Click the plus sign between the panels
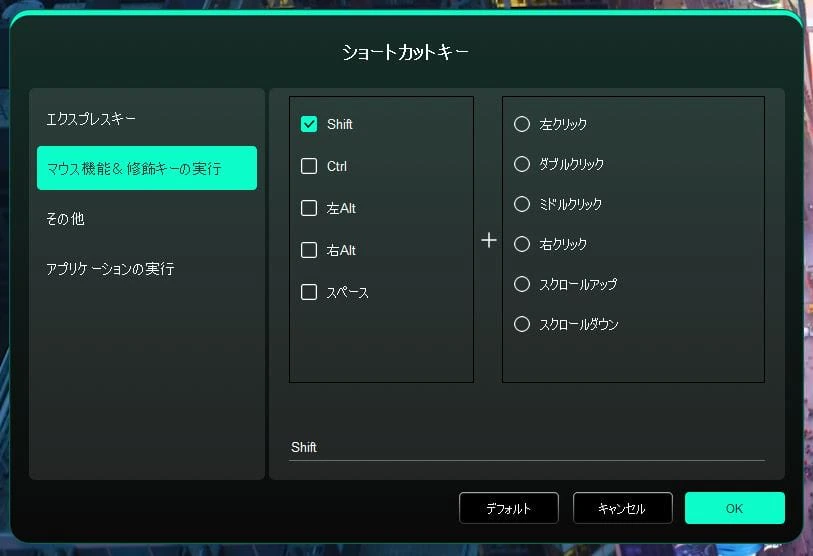 [489, 240]
